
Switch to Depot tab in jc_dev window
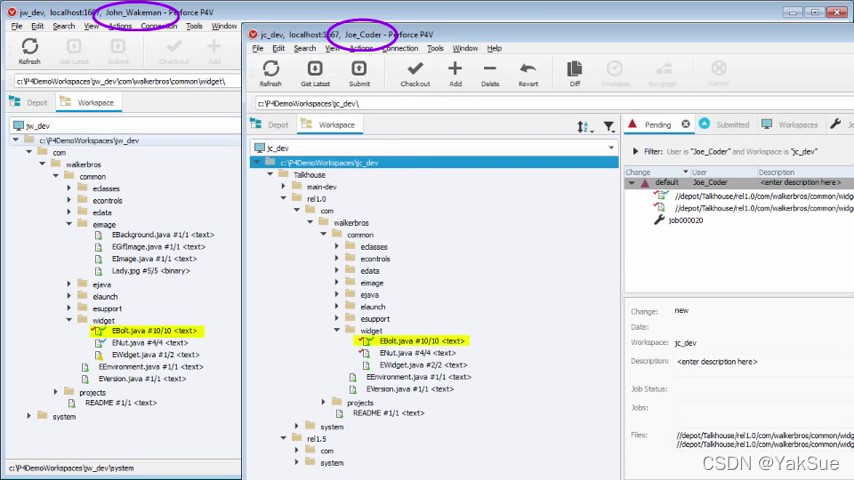271,124
